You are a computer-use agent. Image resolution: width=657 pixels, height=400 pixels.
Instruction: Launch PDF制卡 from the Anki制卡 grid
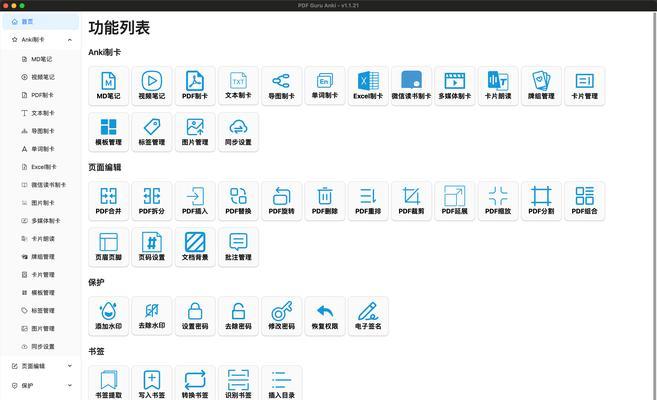tap(195, 86)
